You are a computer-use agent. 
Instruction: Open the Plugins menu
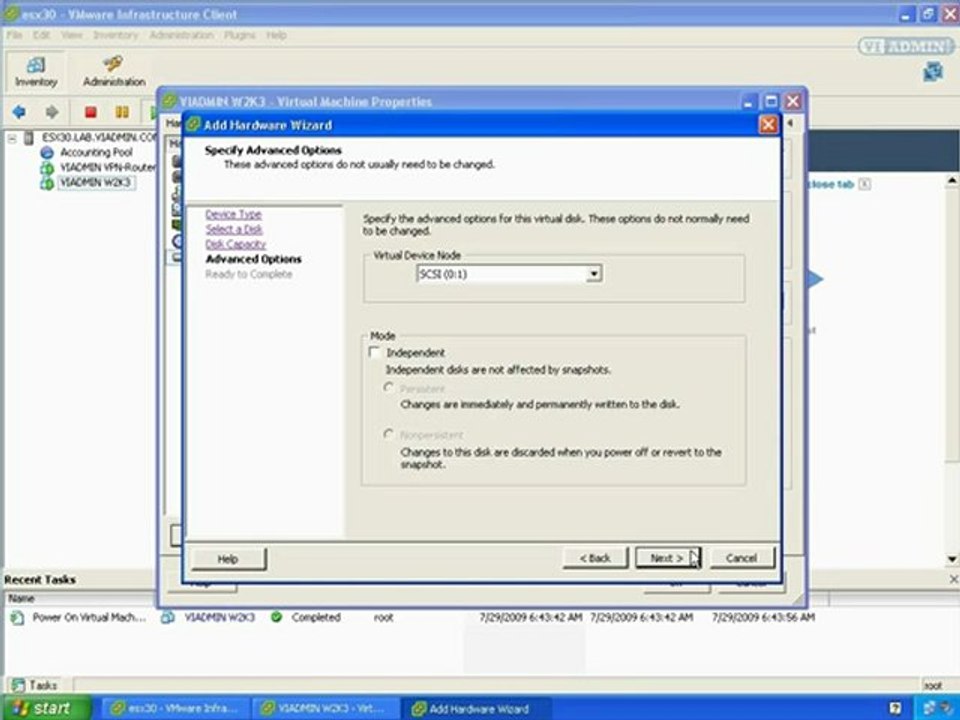pos(239,35)
